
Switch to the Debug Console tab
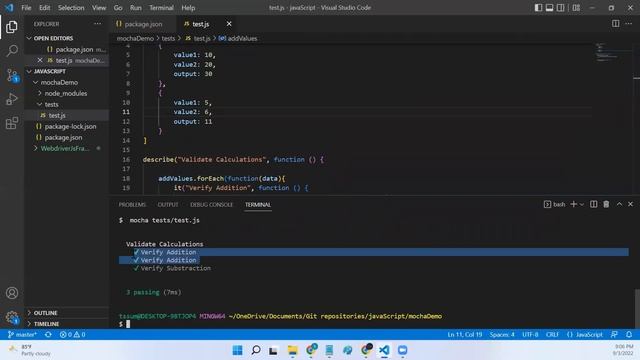pos(211,204)
